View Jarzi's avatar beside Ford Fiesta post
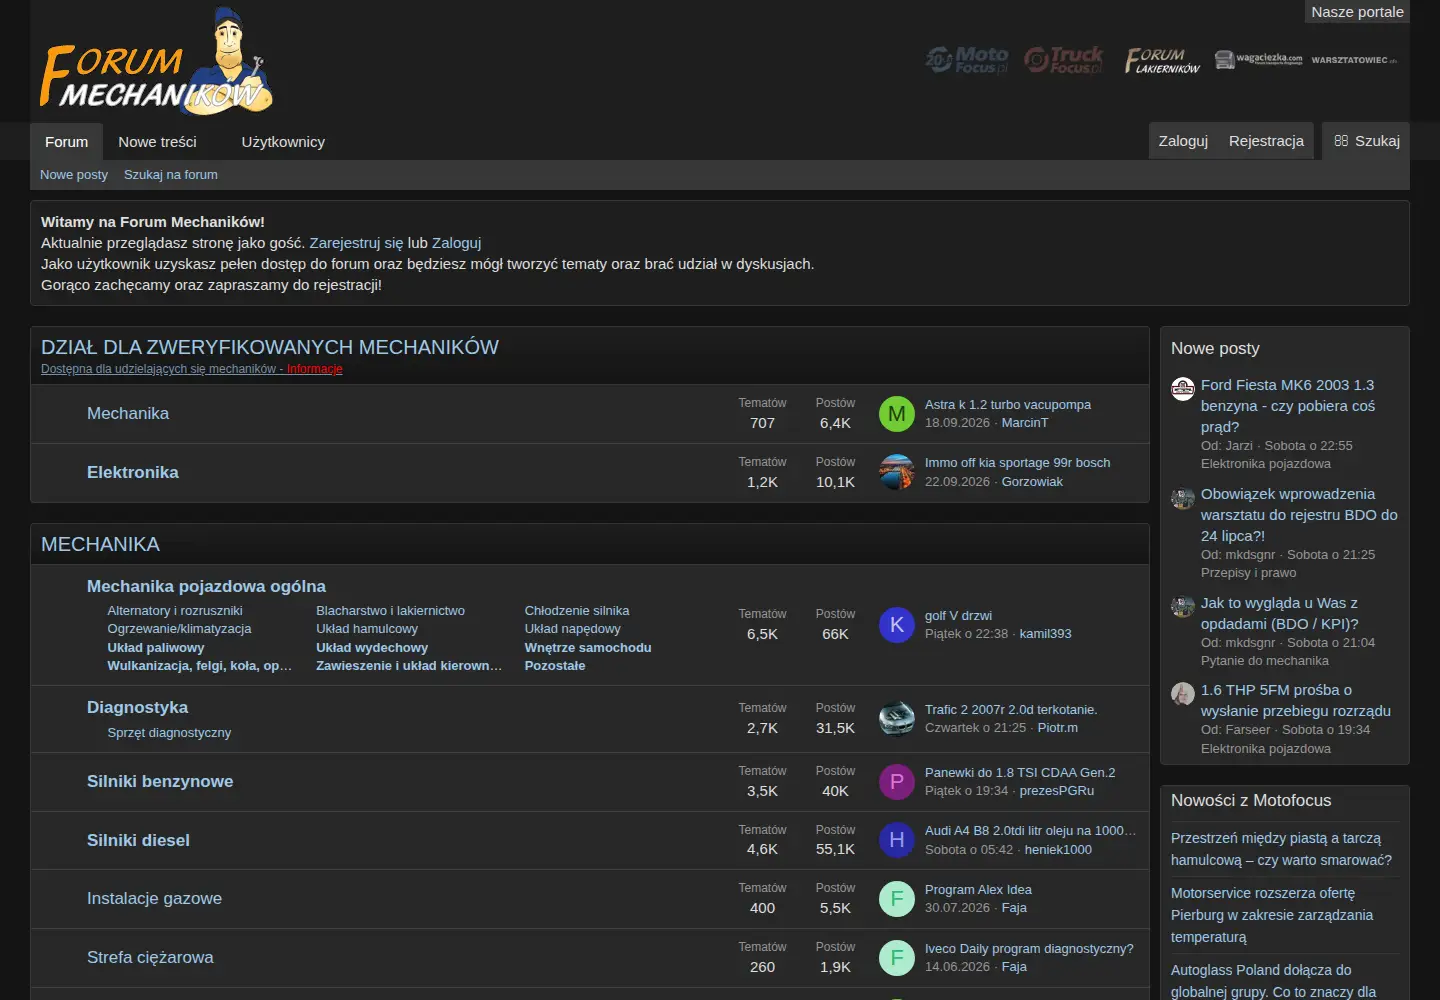Viewport: 1440px width, 1000px height. pyautogui.click(x=1183, y=389)
